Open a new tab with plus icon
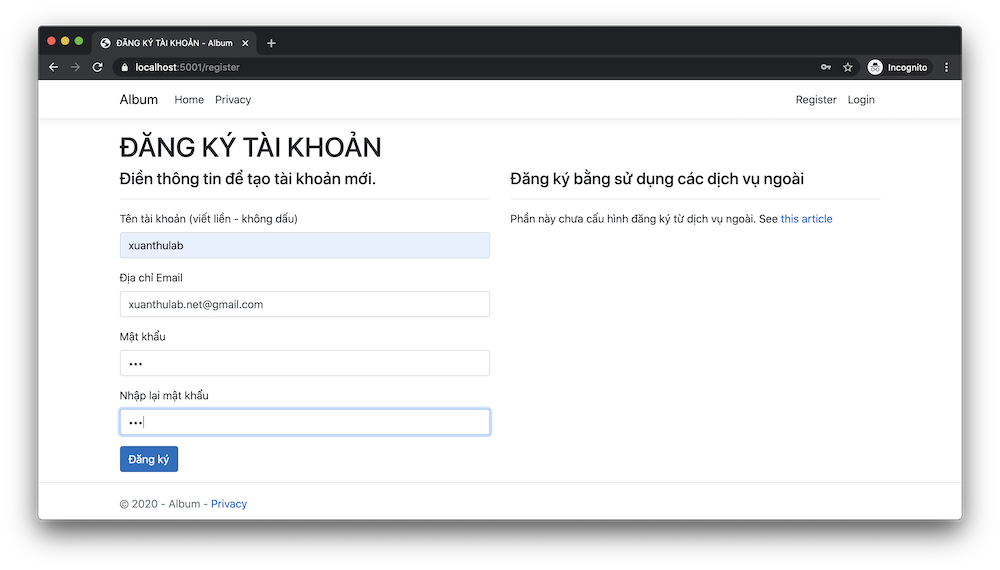The width and height of the screenshot is (1000, 570). point(271,43)
